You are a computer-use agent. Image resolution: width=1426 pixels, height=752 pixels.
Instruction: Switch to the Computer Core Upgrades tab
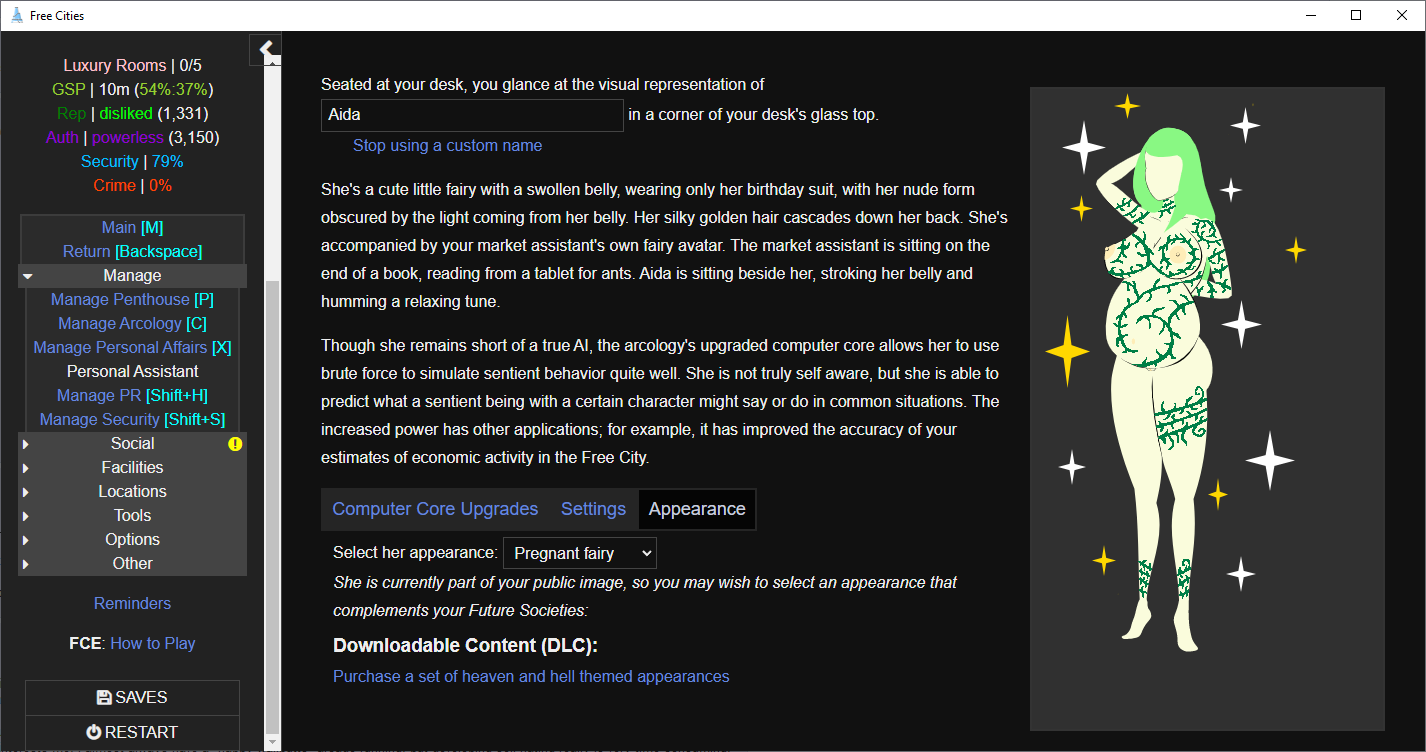435,509
